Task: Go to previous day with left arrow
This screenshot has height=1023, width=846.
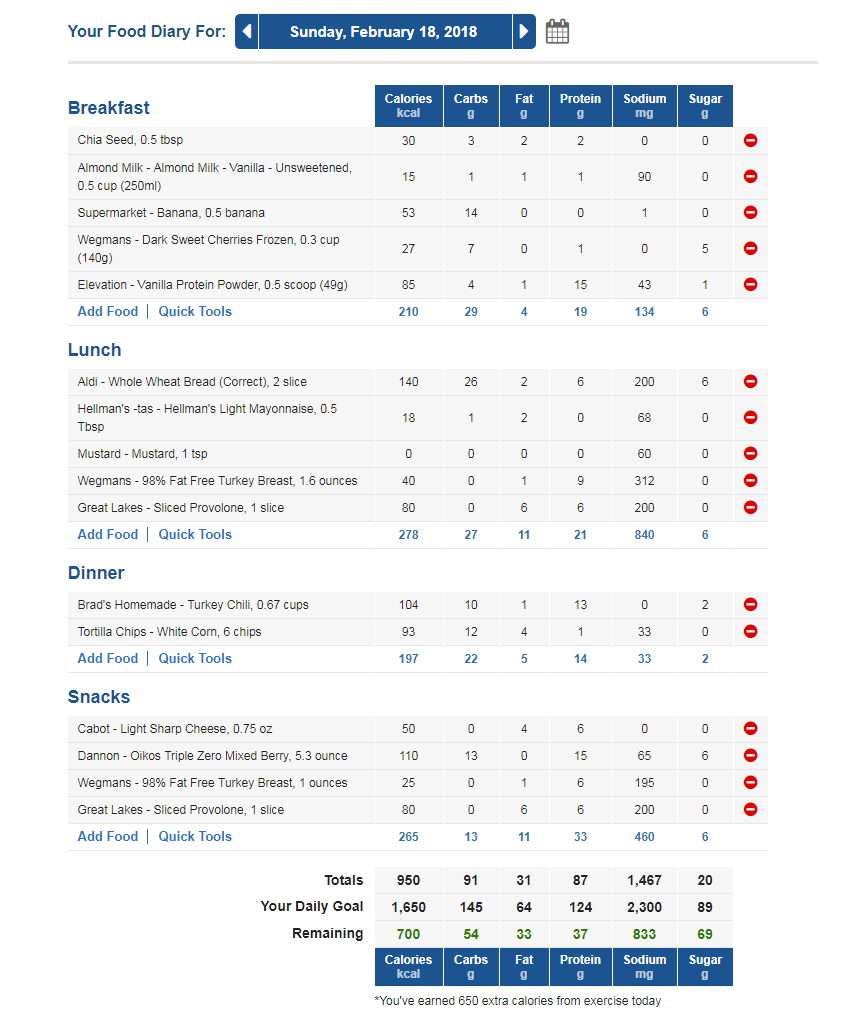Action: 247,31
